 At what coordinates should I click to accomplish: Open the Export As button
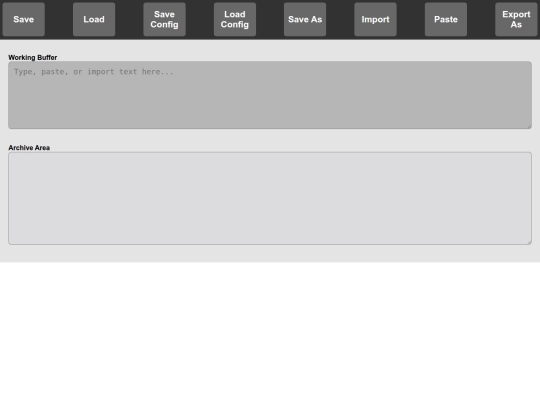point(516,19)
